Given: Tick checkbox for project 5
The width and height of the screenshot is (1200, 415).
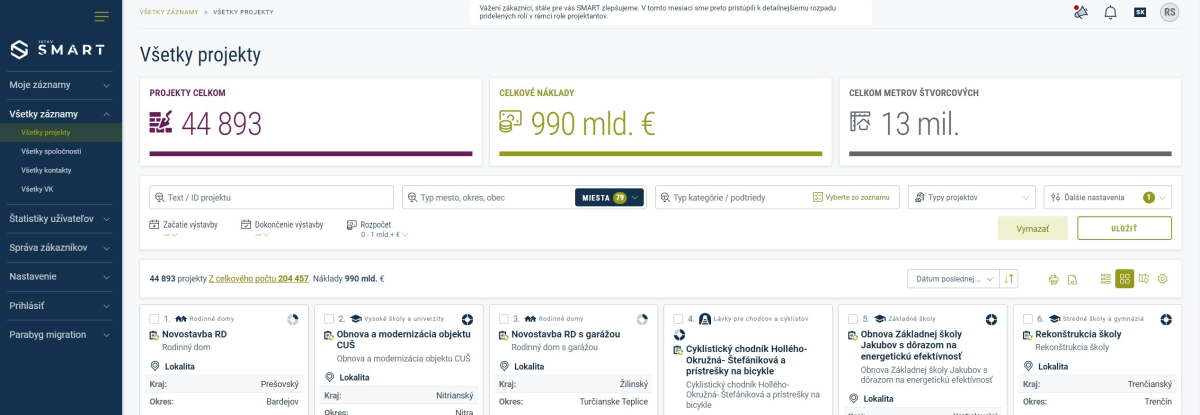Looking at the screenshot, I should (x=853, y=319).
